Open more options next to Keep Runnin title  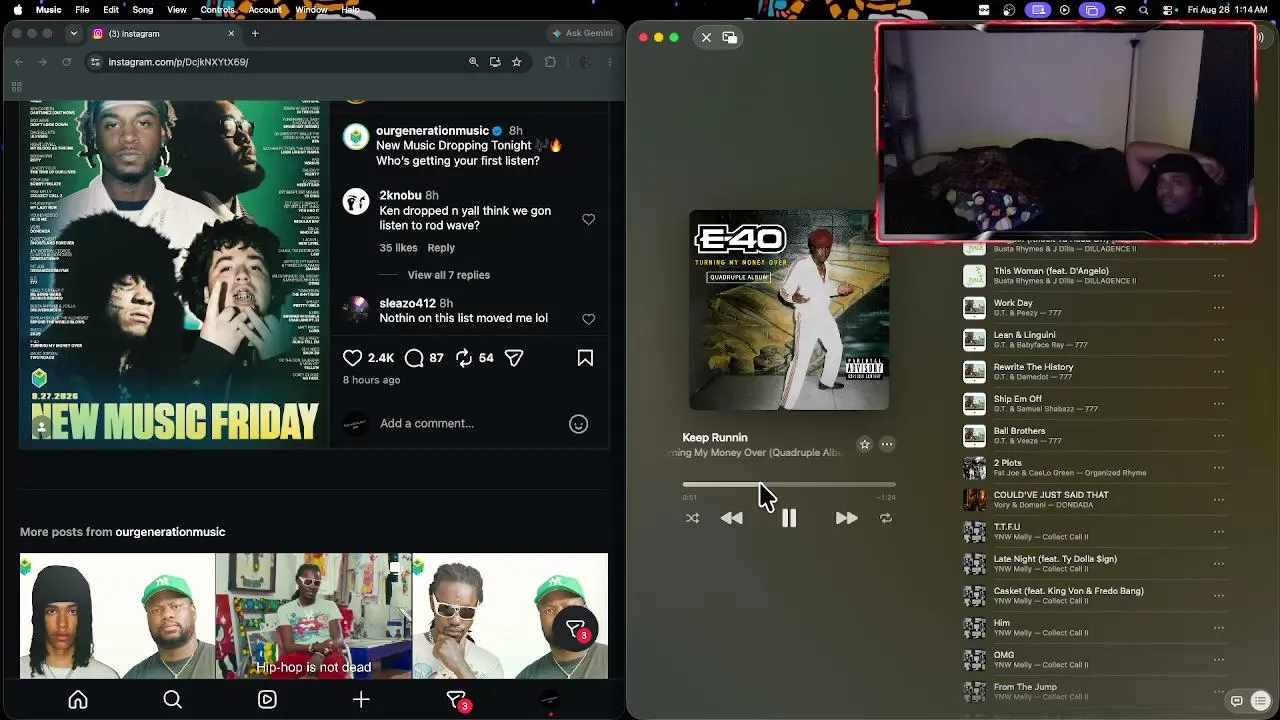point(887,444)
